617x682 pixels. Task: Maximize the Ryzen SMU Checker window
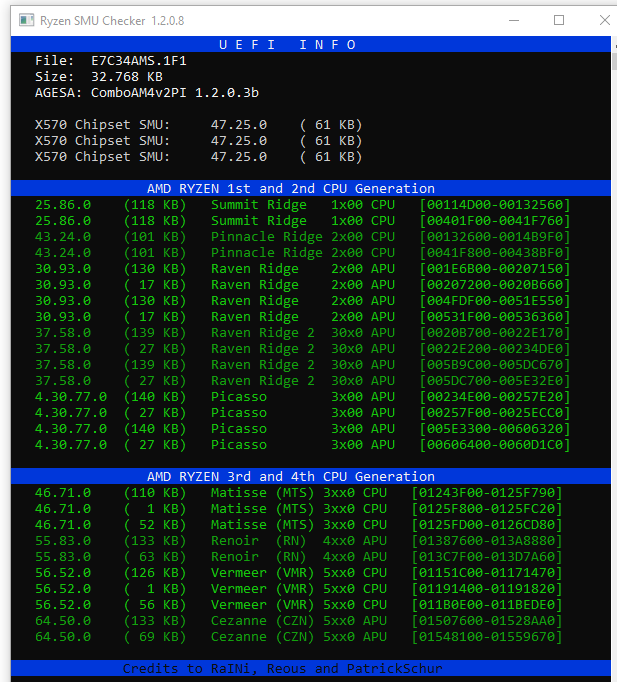pos(559,20)
